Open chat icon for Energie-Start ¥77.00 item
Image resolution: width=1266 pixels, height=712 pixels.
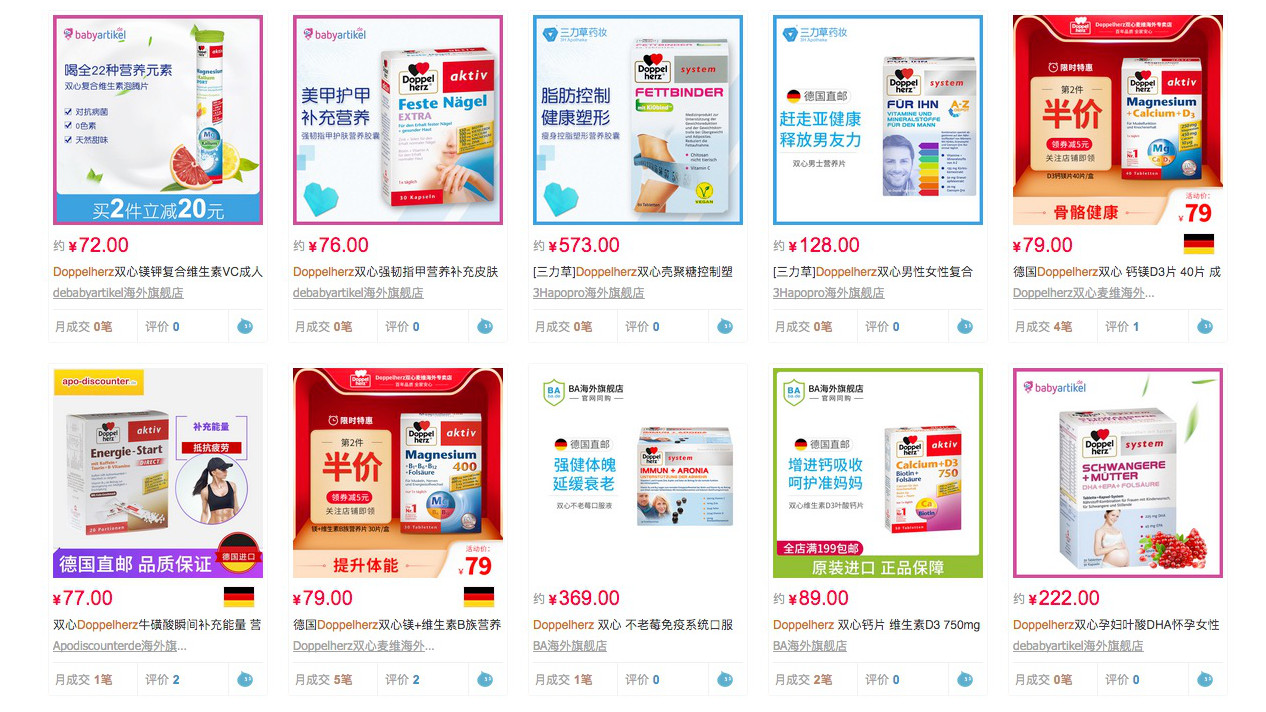click(x=245, y=679)
